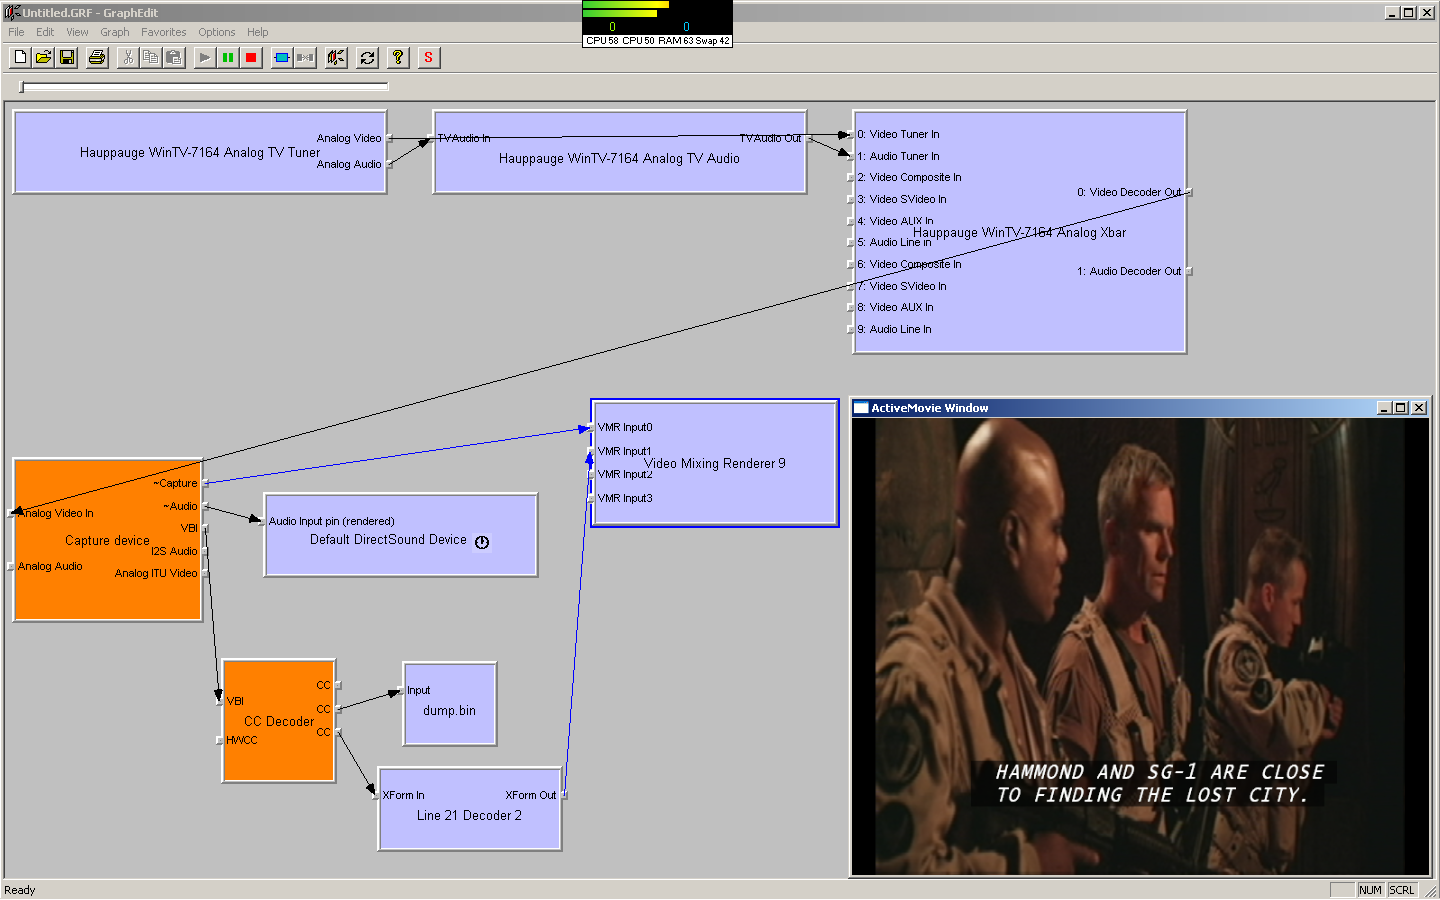
Task: Stop the graph with red square button
Action: point(251,57)
